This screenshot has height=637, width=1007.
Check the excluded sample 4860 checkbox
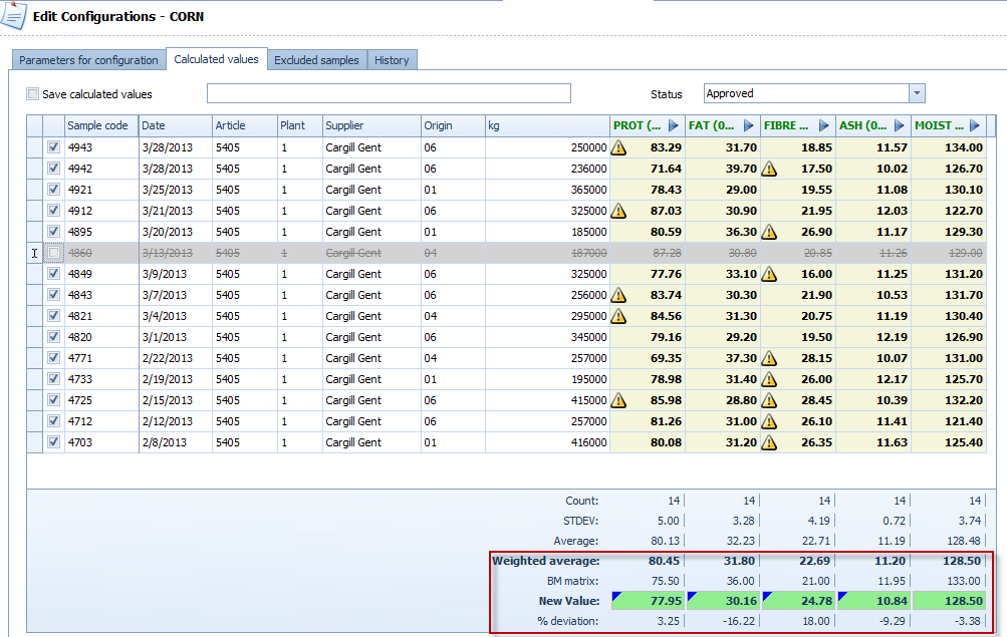click(x=54, y=253)
